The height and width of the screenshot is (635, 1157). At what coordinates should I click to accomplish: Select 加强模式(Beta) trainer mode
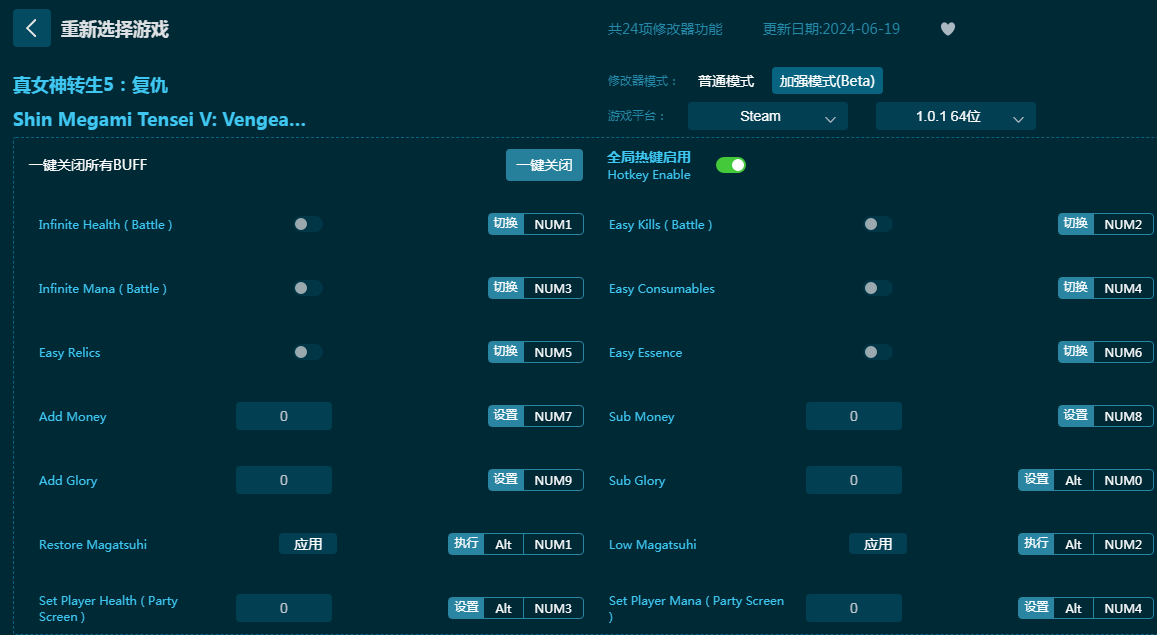[827, 81]
